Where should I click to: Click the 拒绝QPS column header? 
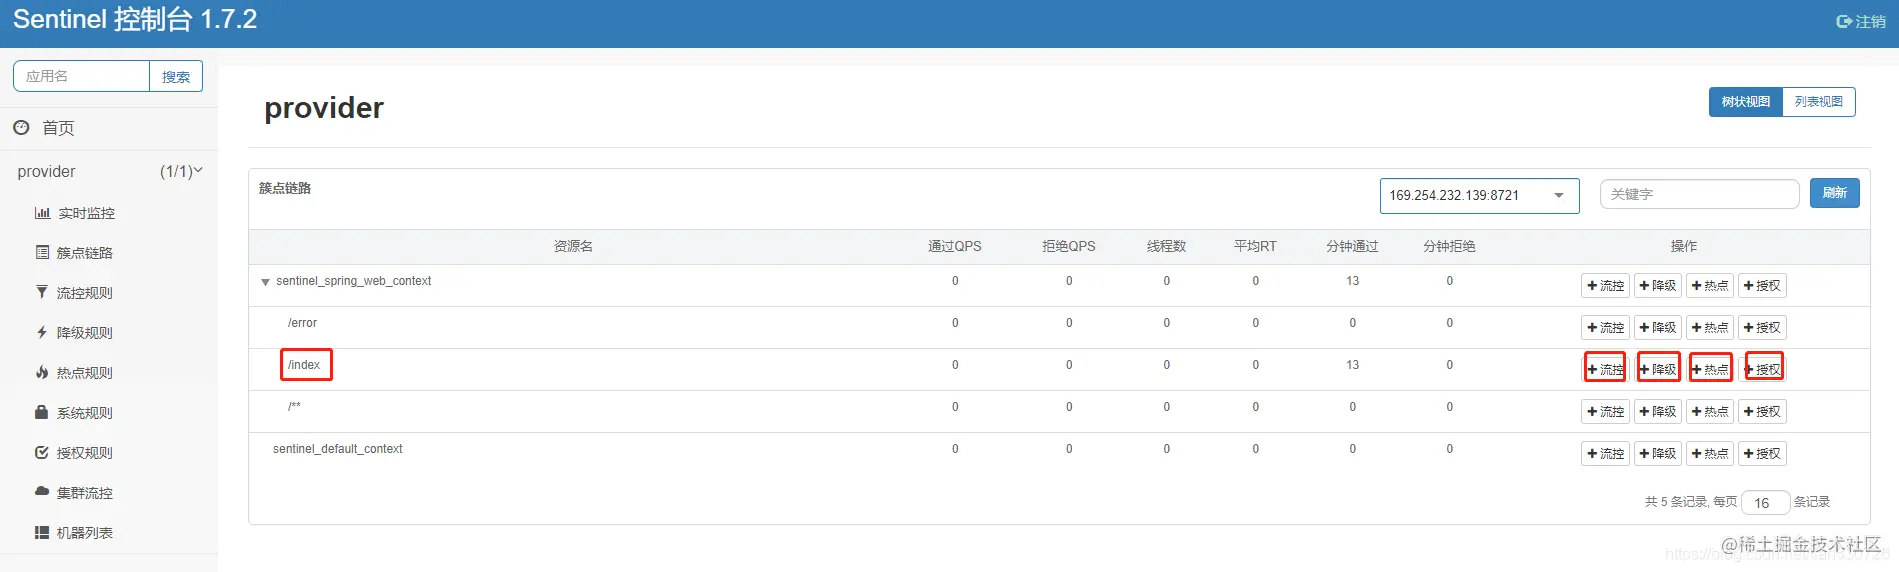coord(1069,246)
